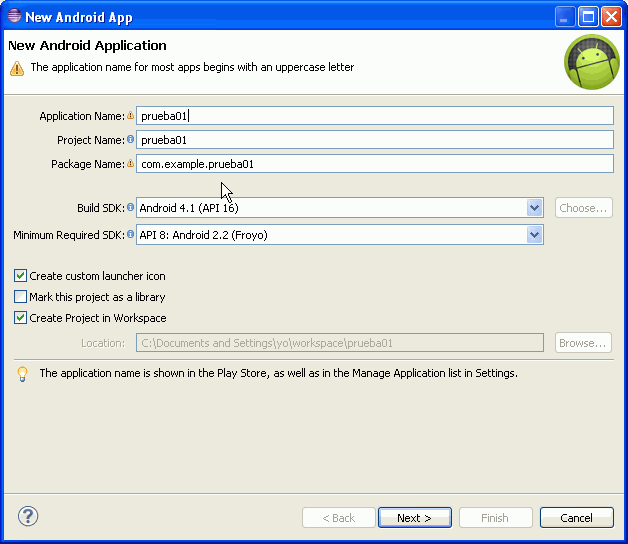Image resolution: width=628 pixels, height=544 pixels.
Task: Focus the Application Name text field
Action: tap(375, 116)
